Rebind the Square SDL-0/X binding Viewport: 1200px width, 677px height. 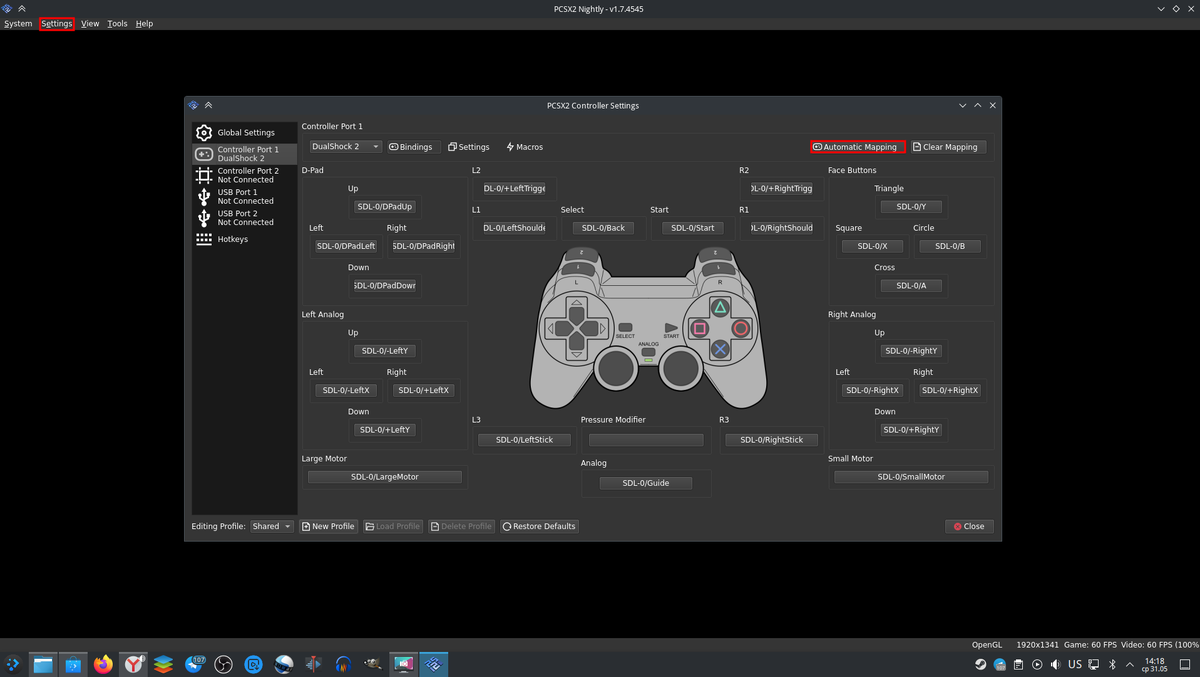coord(872,246)
